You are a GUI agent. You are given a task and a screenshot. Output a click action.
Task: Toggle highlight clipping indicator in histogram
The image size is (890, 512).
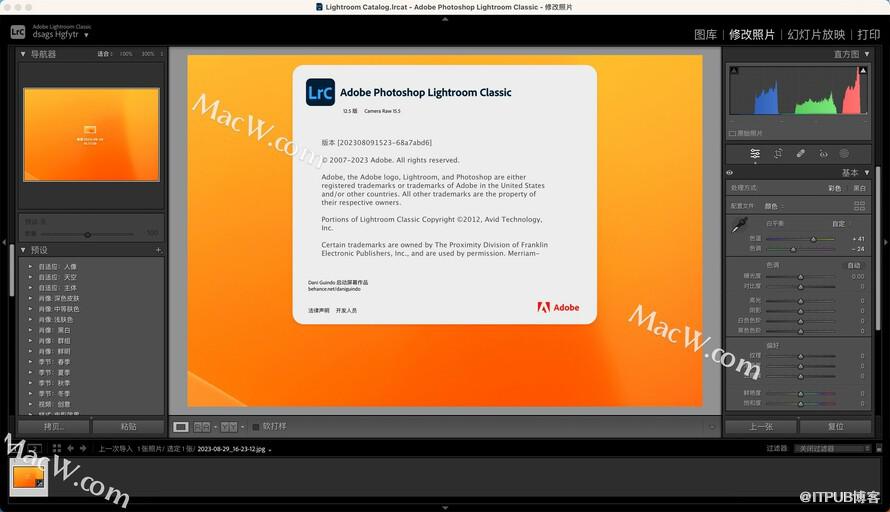[x=863, y=70]
